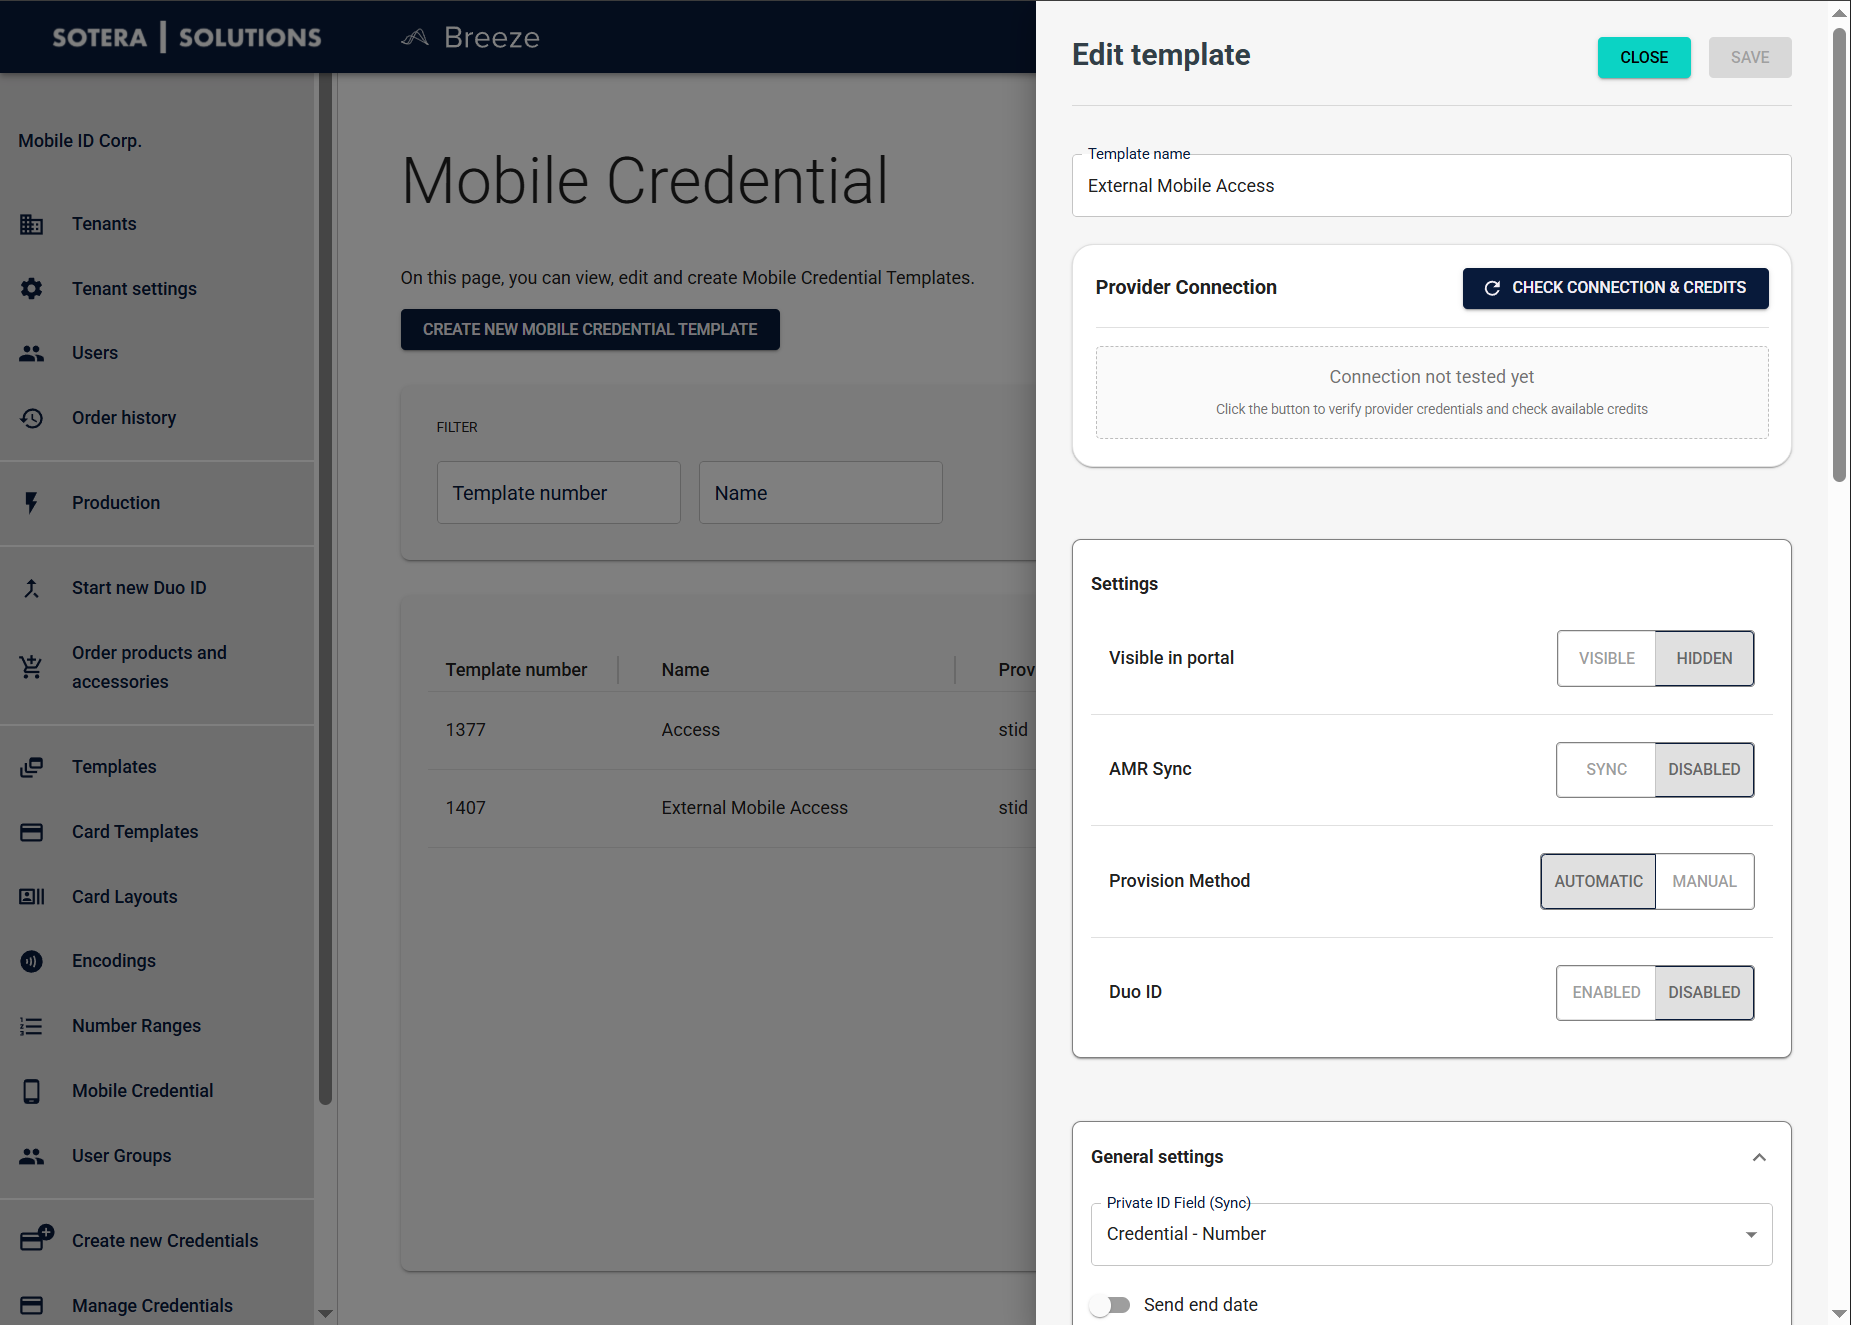Click the Template number filter field
Viewport: 1851px width, 1325px height.
[558, 492]
